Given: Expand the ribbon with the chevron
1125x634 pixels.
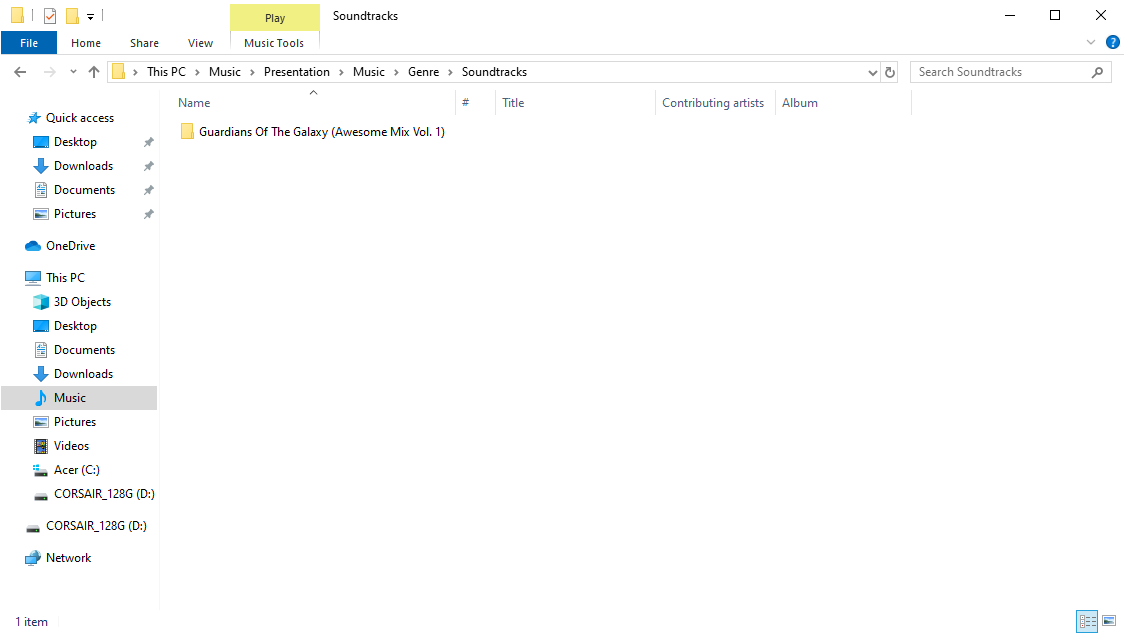Looking at the screenshot, I should (x=1091, y=42).
